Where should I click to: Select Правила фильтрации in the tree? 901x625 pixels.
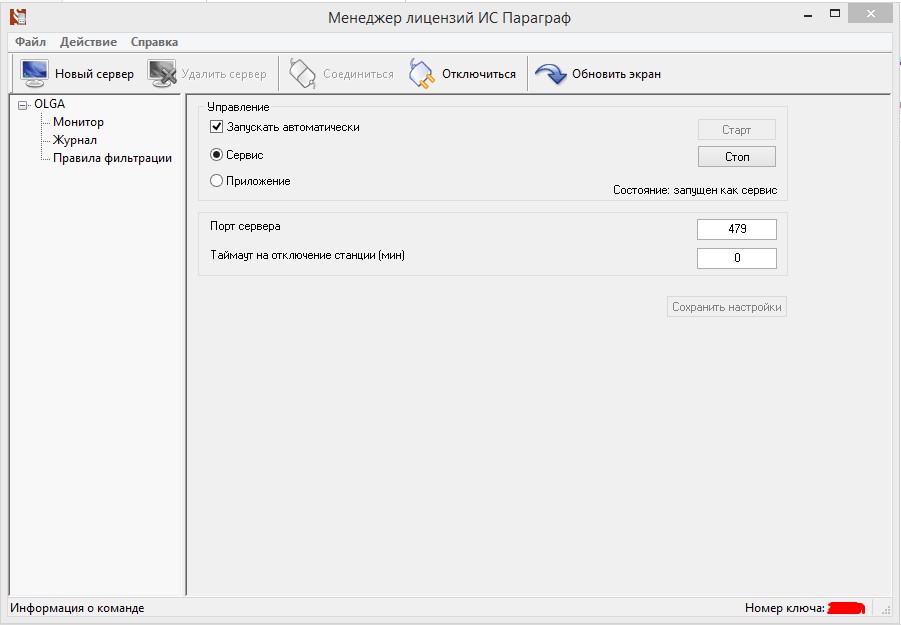(x=112, y=158)
